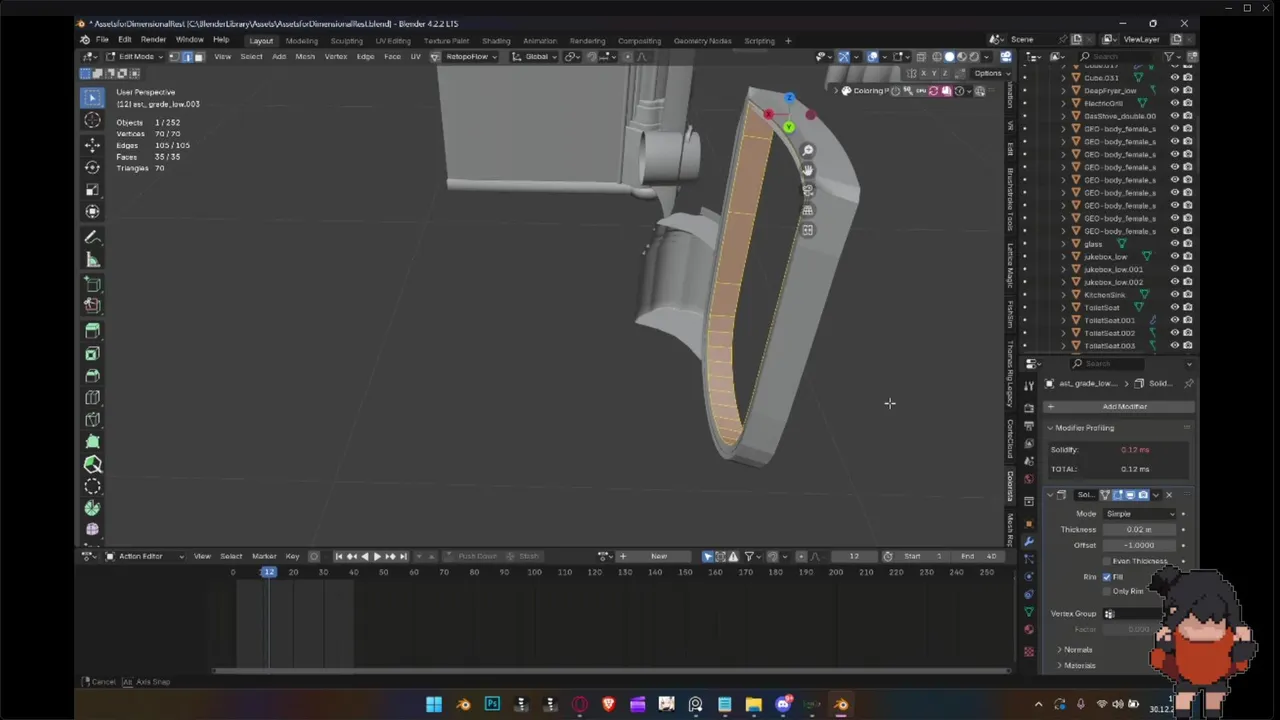This screenshot has width=1280, height=720.
Task: Click the Offset value field
Action: [1139, 546]
